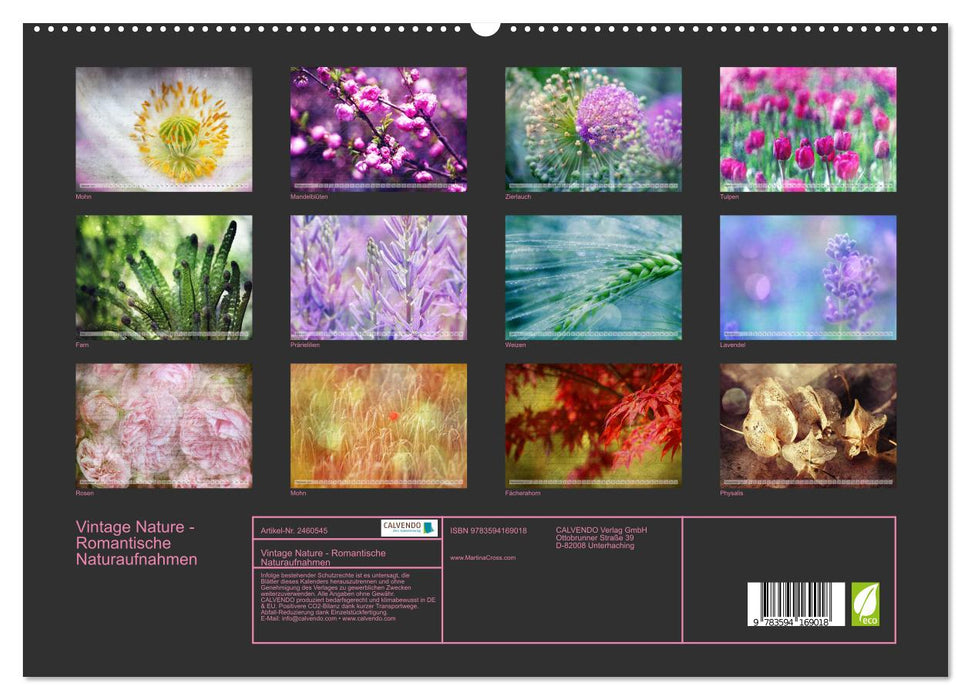Image resolution: width=971 pixels, height=700 pixels.
Task: Click the barcode number 9 783594 169018
Action: pyautogui.click(x=791, y=622)
